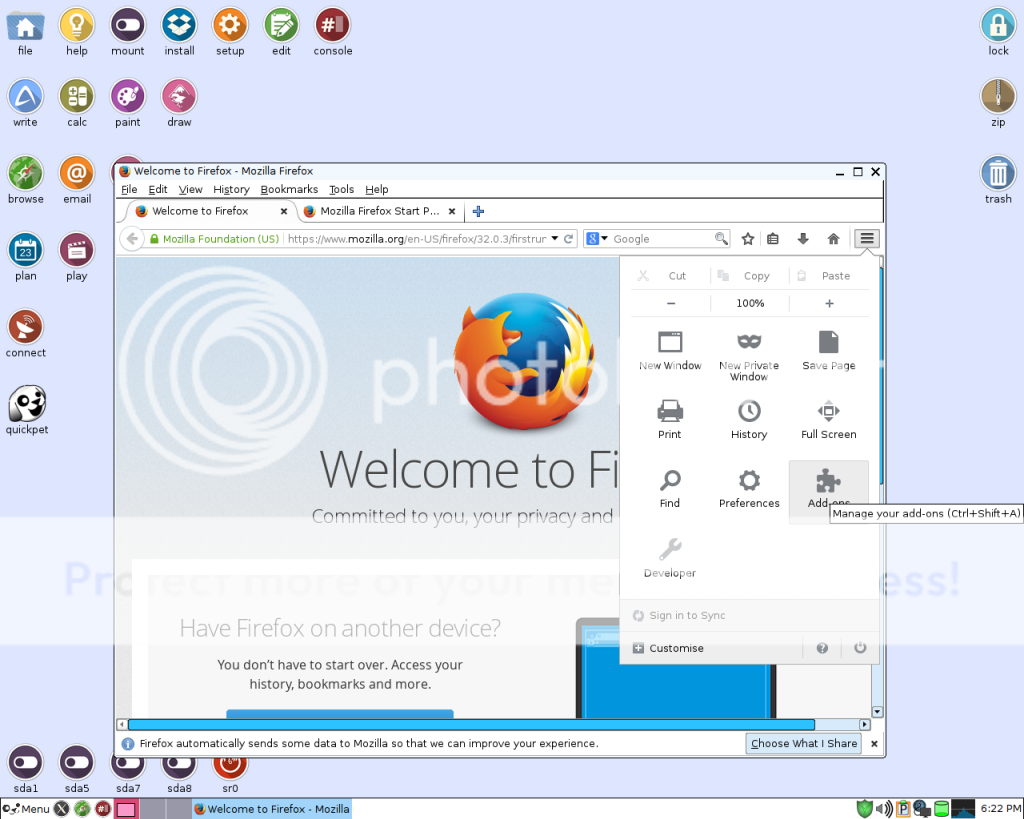Screen dimensions: 1024x819
Task: Click Choose What I Share button
Action: (x=804, y=743)
